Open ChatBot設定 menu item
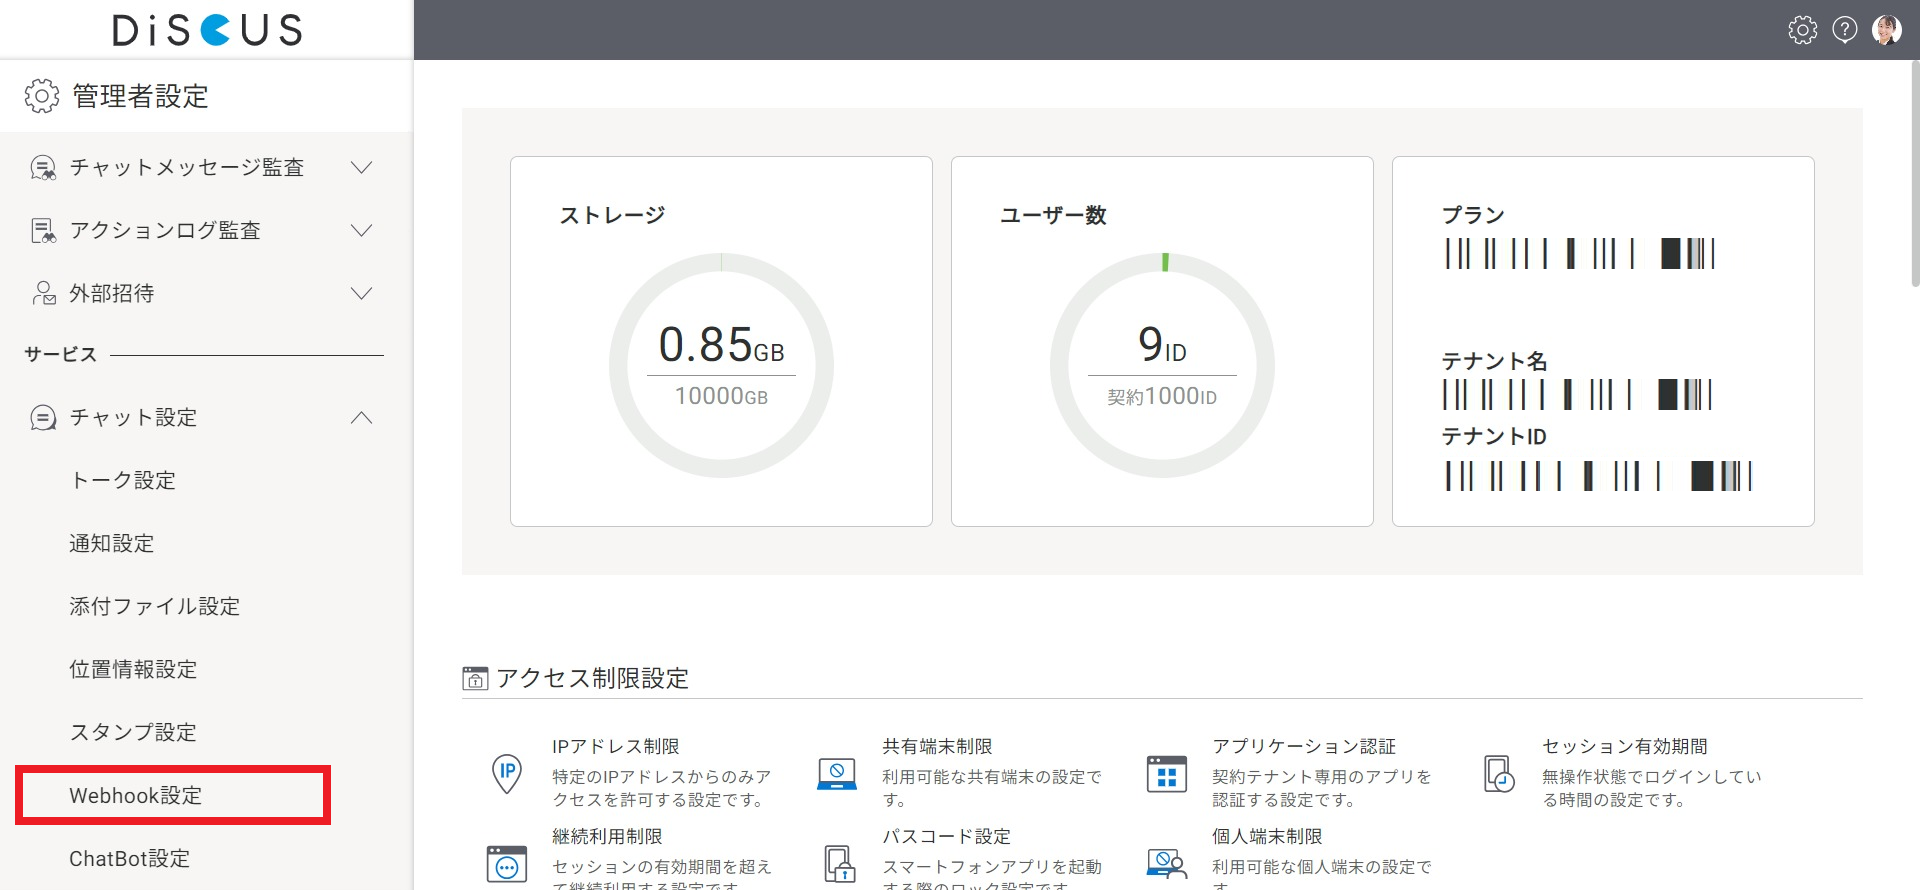This screenshot has height=890, width=1920. coord(129,859)
